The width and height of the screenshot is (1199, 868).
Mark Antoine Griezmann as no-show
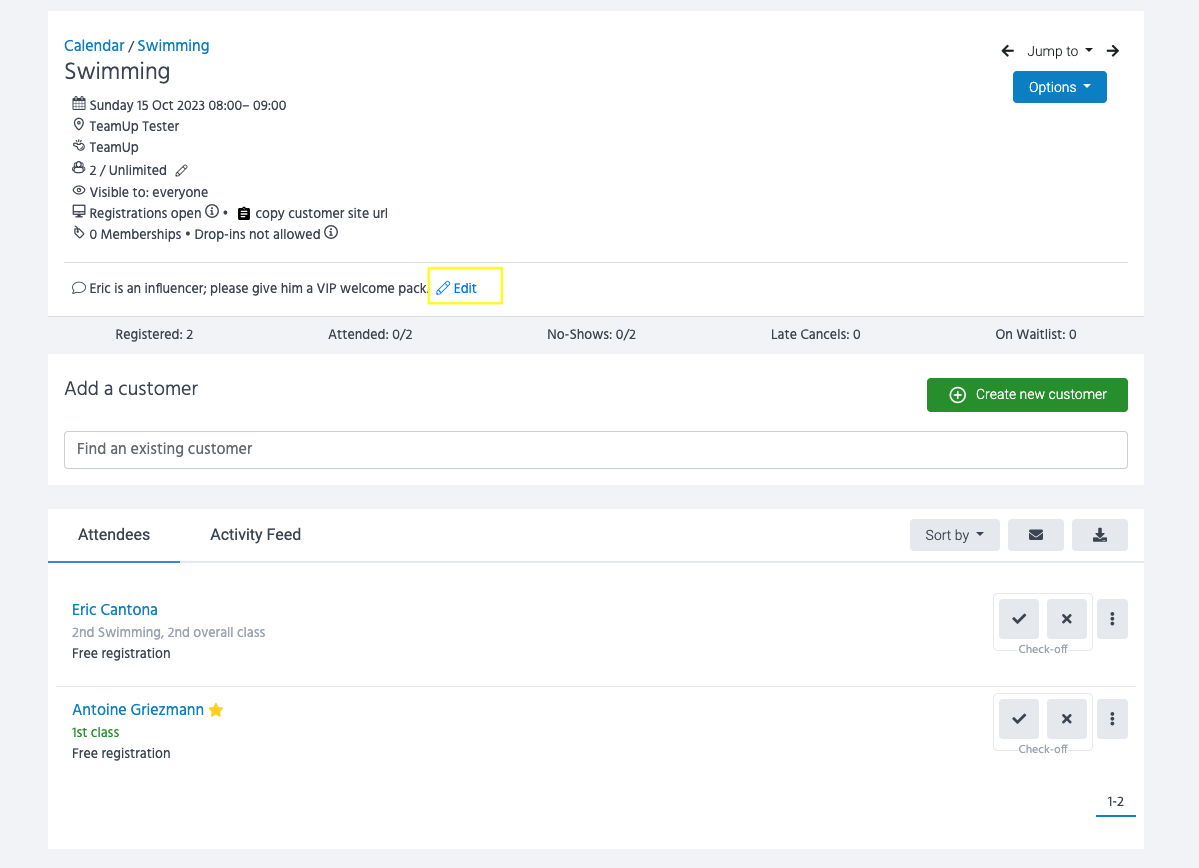pos(1066,719)
